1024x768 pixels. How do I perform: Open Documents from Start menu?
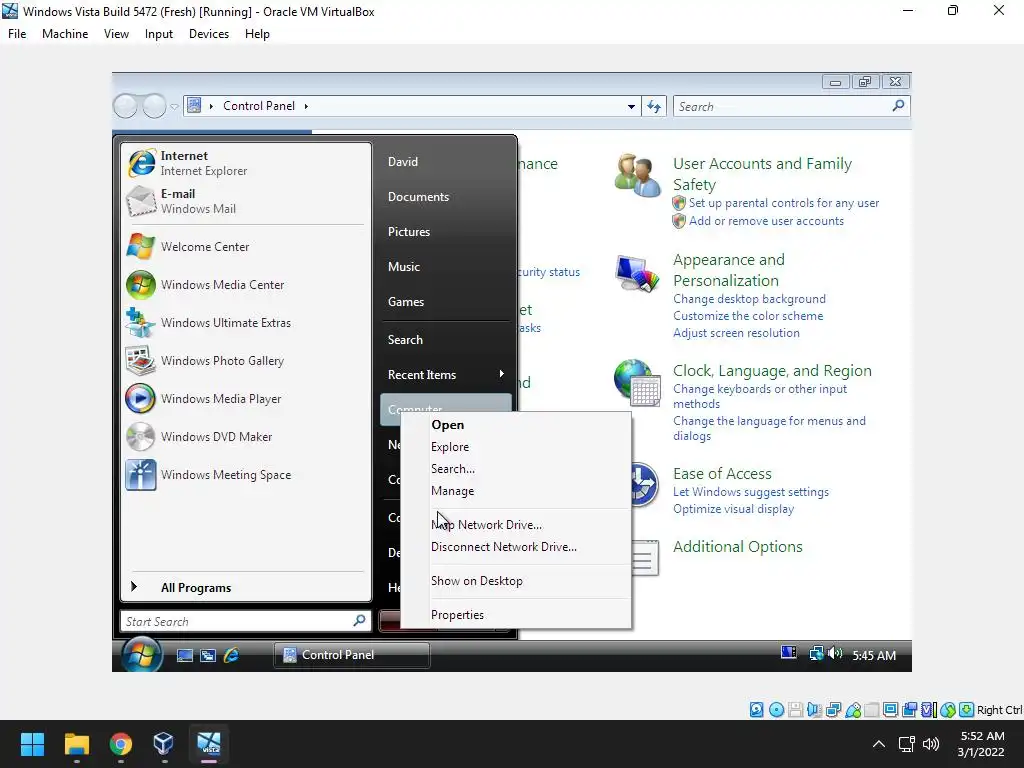pyautogui.click(x=445, y=197)
